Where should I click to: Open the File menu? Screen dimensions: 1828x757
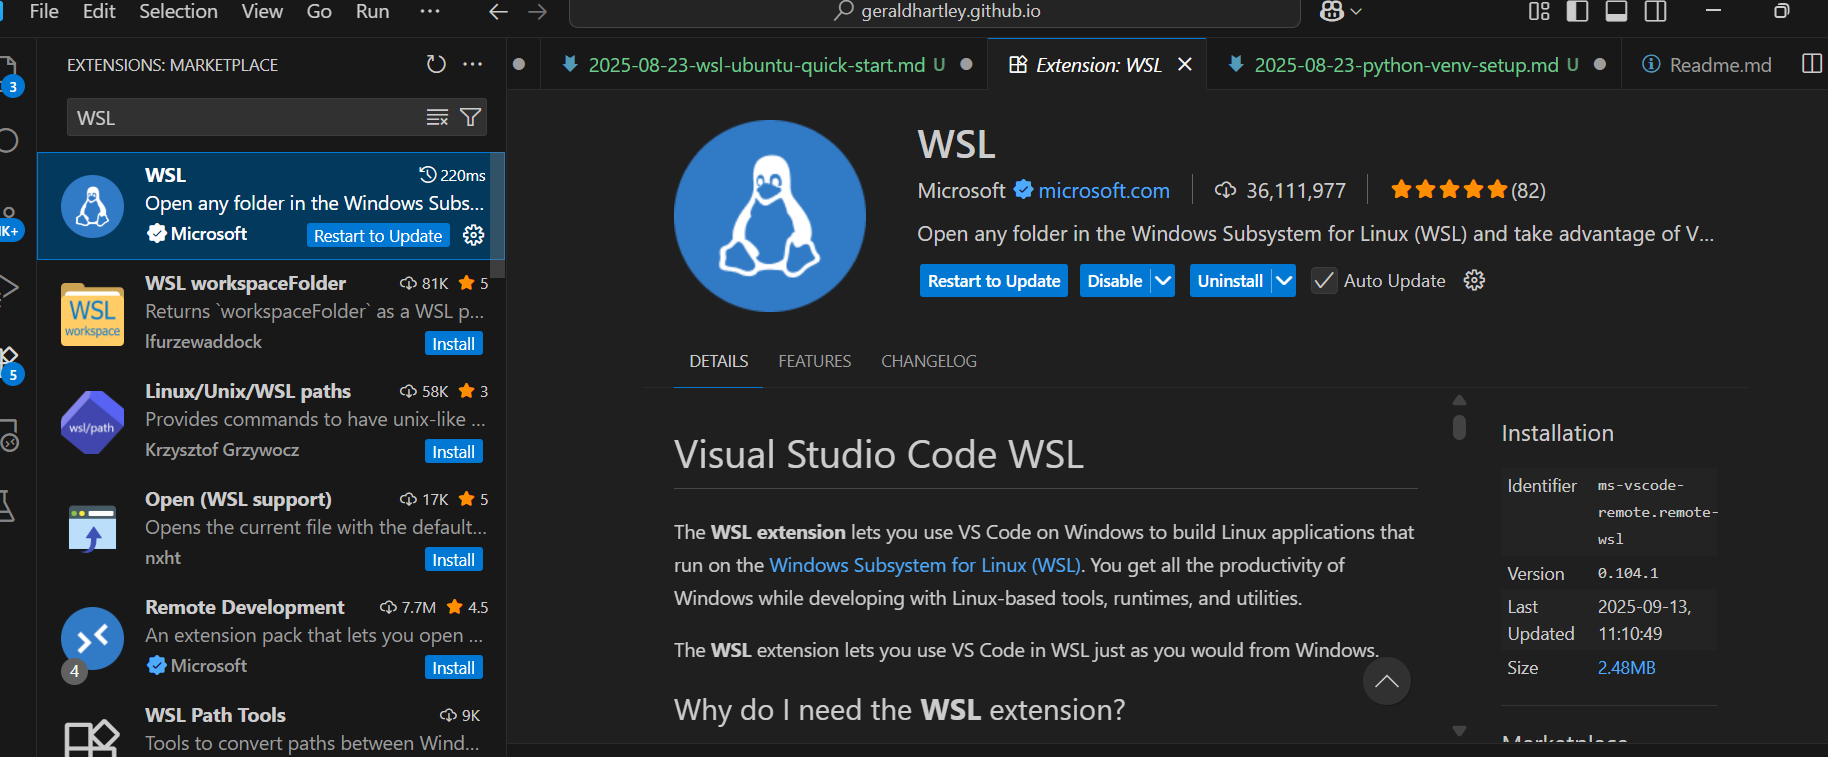pos(44,12)
